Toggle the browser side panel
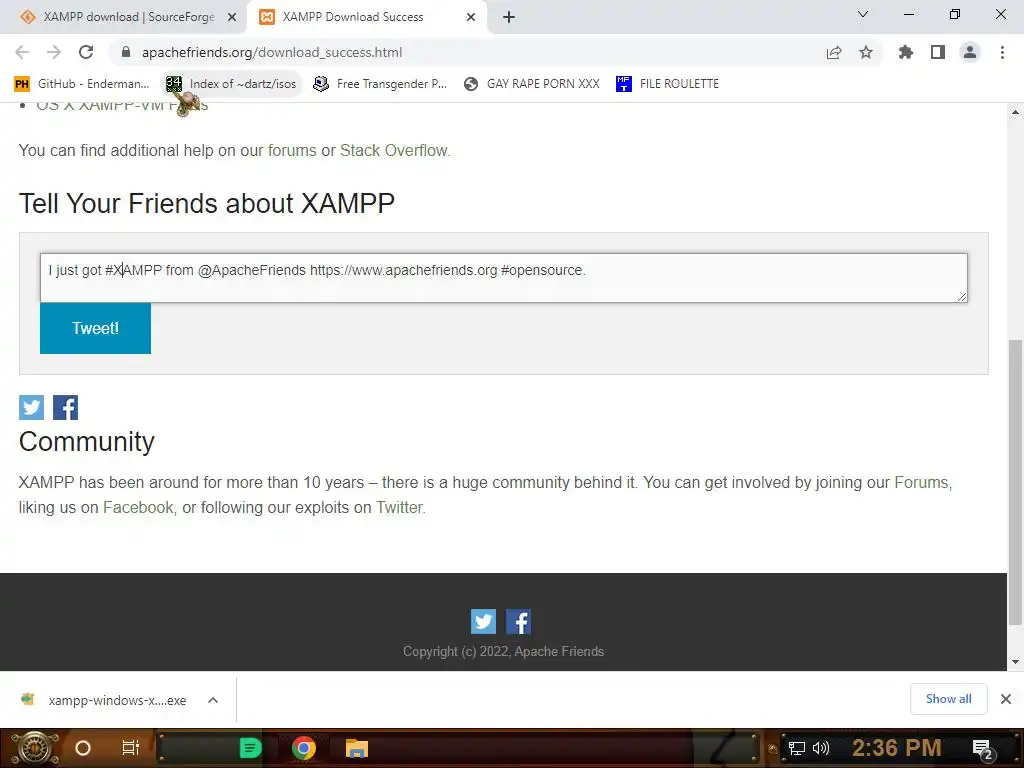The image size is (1024, 768). click(x=938, y=52)
